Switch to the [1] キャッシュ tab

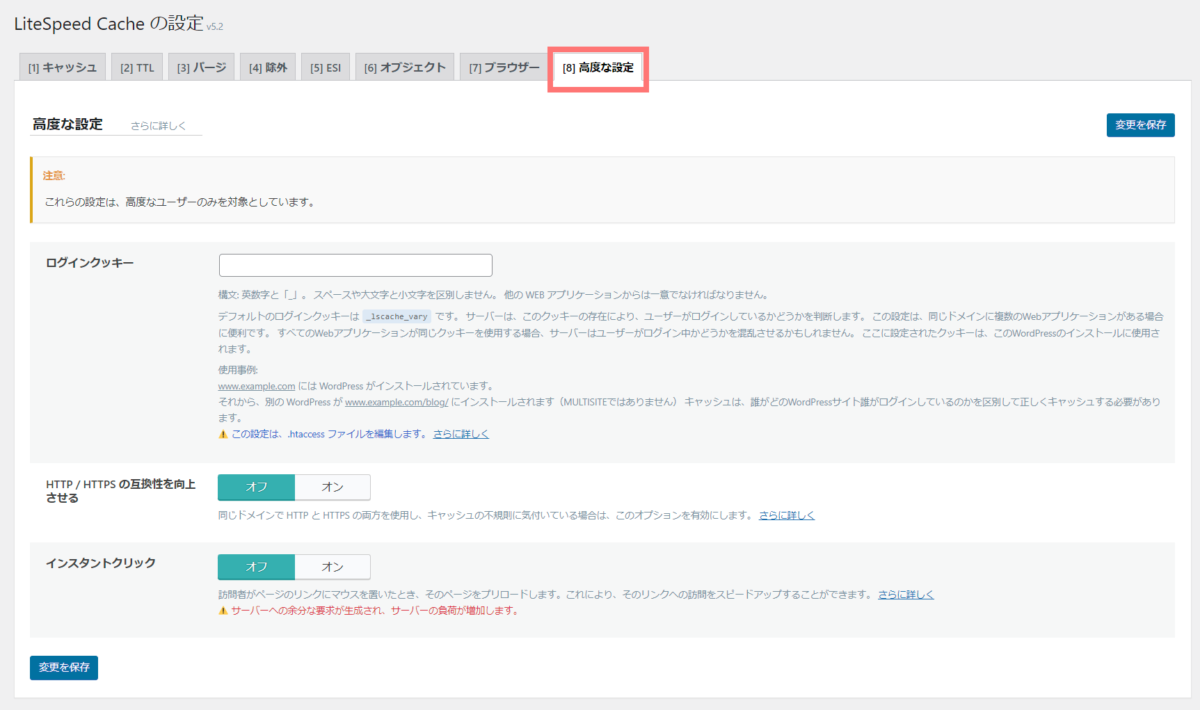click(62, 66)
